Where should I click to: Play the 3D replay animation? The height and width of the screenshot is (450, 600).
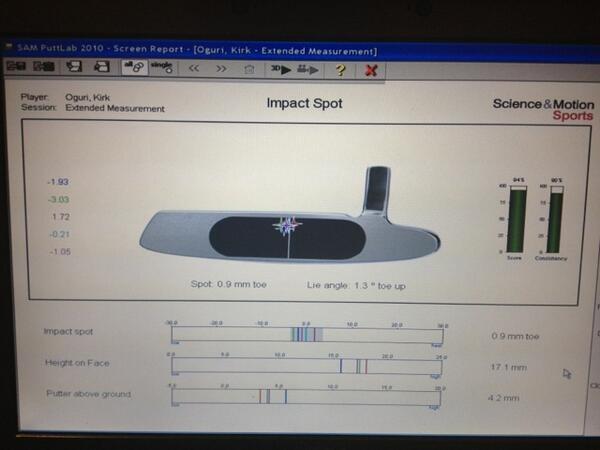(x=281, y=70)
